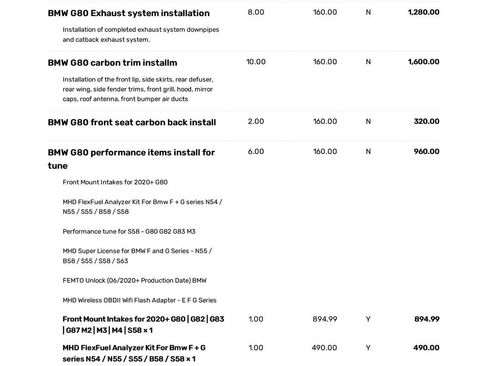The width and height of the screenshot is (488, 366).
Task: Select 'BMW G80 front seat carbon back install'
Action: 132,122
